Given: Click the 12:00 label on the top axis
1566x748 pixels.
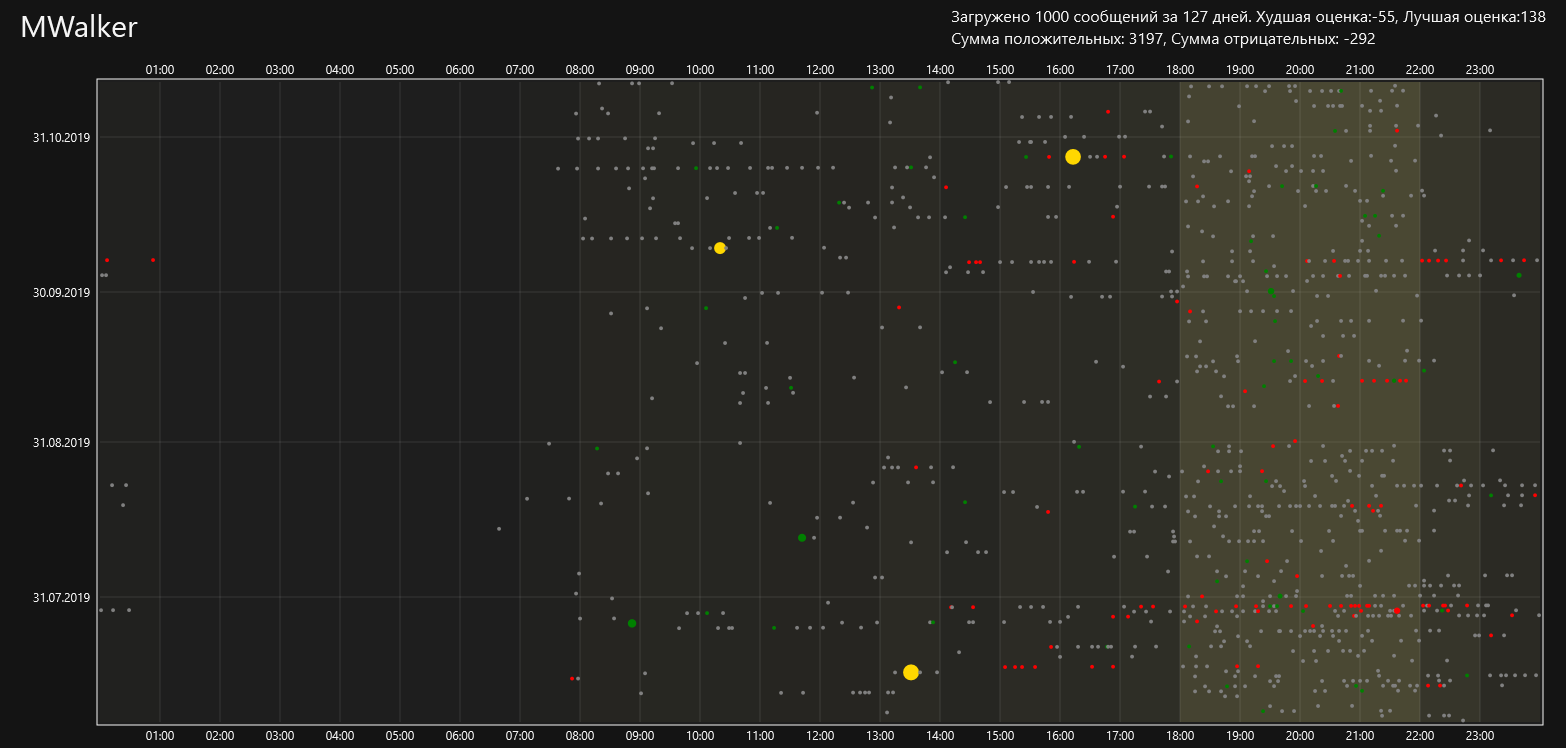Looking at the screenshot, I should tap(820, 69).
